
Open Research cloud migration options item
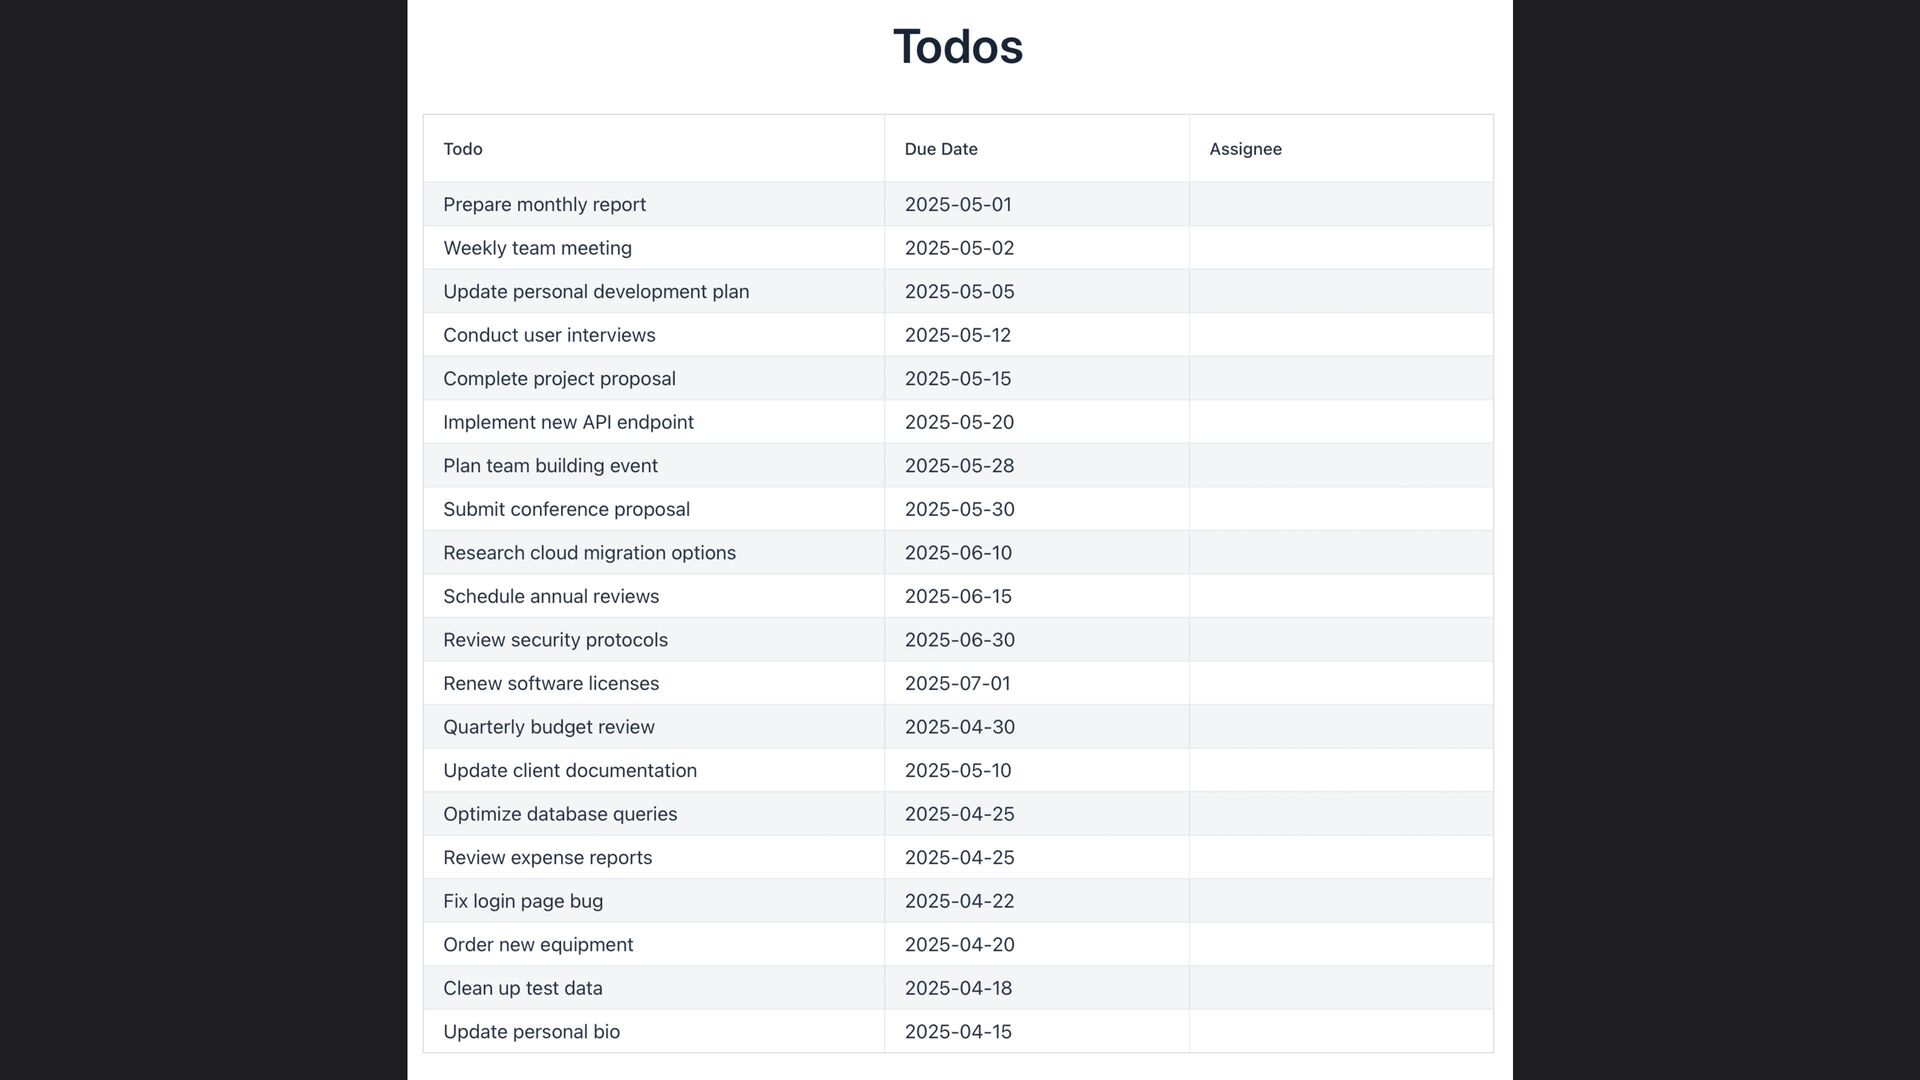[589, 553]
